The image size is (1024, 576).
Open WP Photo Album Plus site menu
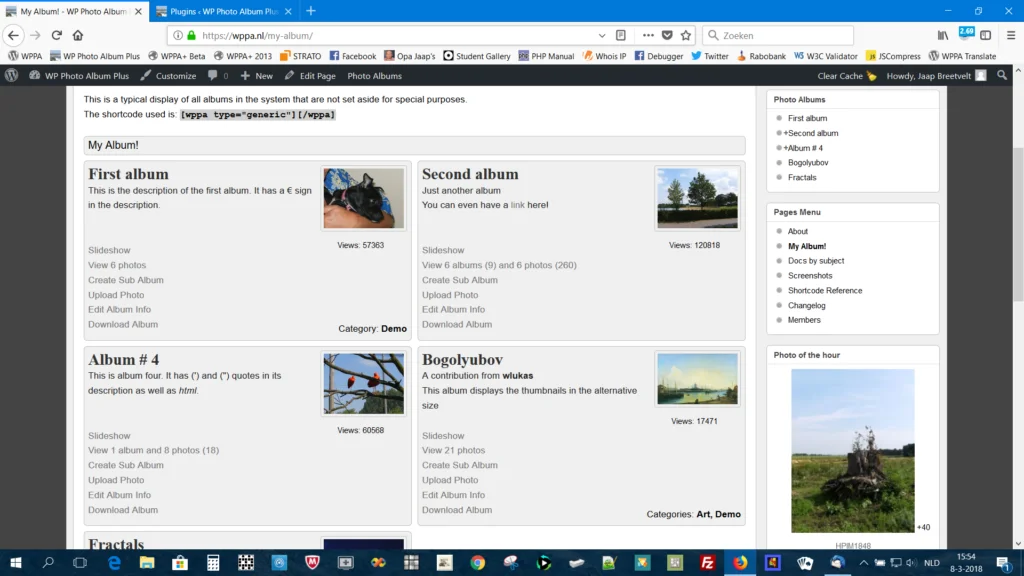(x=79, y=76)
